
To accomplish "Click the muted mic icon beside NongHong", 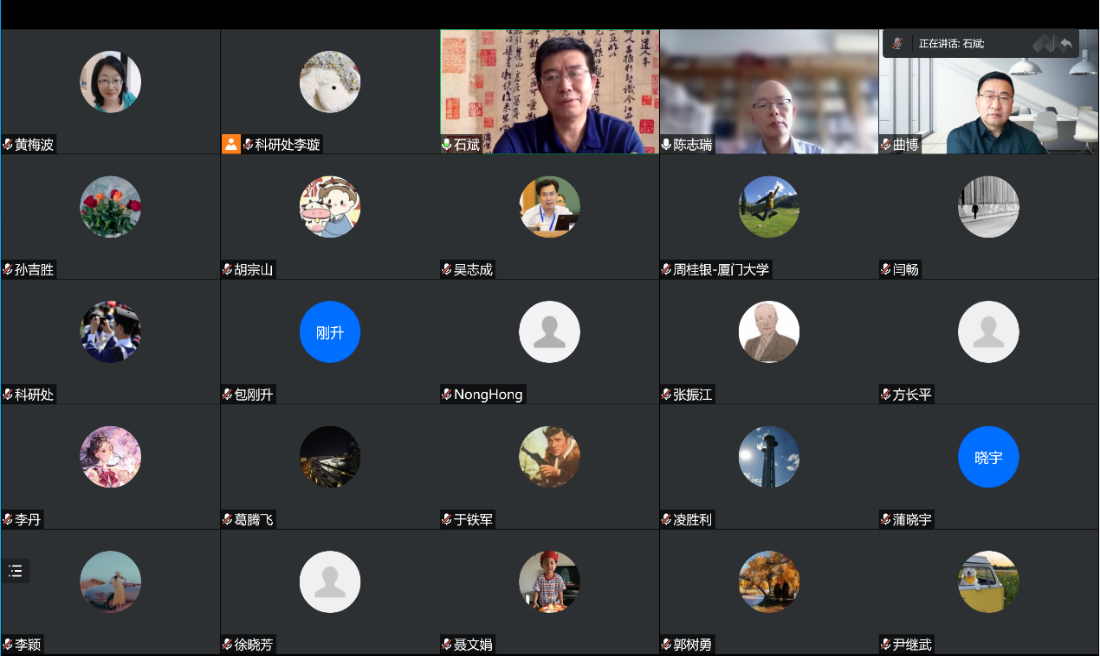I will coord(447,395).
